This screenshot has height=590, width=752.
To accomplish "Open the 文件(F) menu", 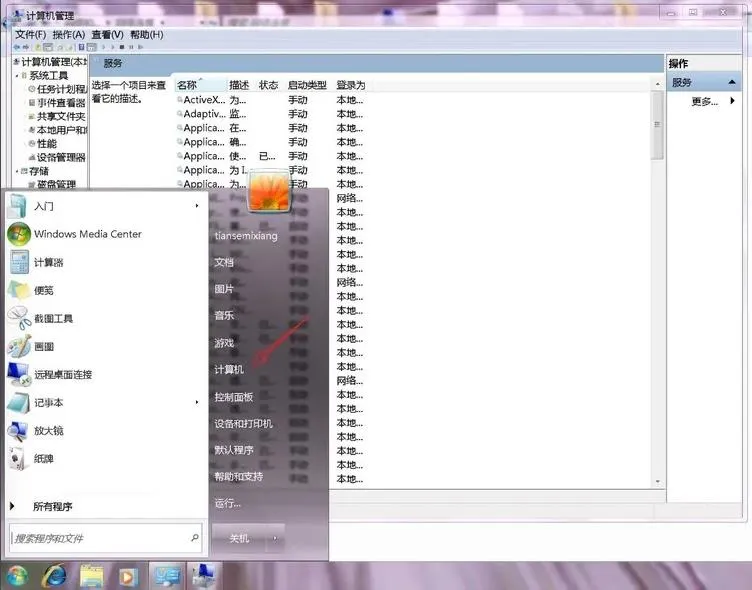I will [x=31, y=35].
